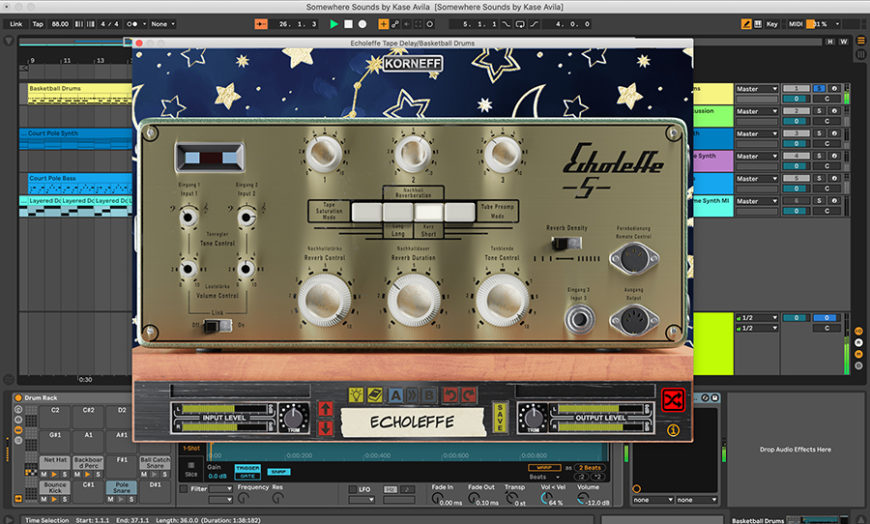Push the white key above Short label
The width and height of the screenshot is (870, 524).
click(429, 212)
